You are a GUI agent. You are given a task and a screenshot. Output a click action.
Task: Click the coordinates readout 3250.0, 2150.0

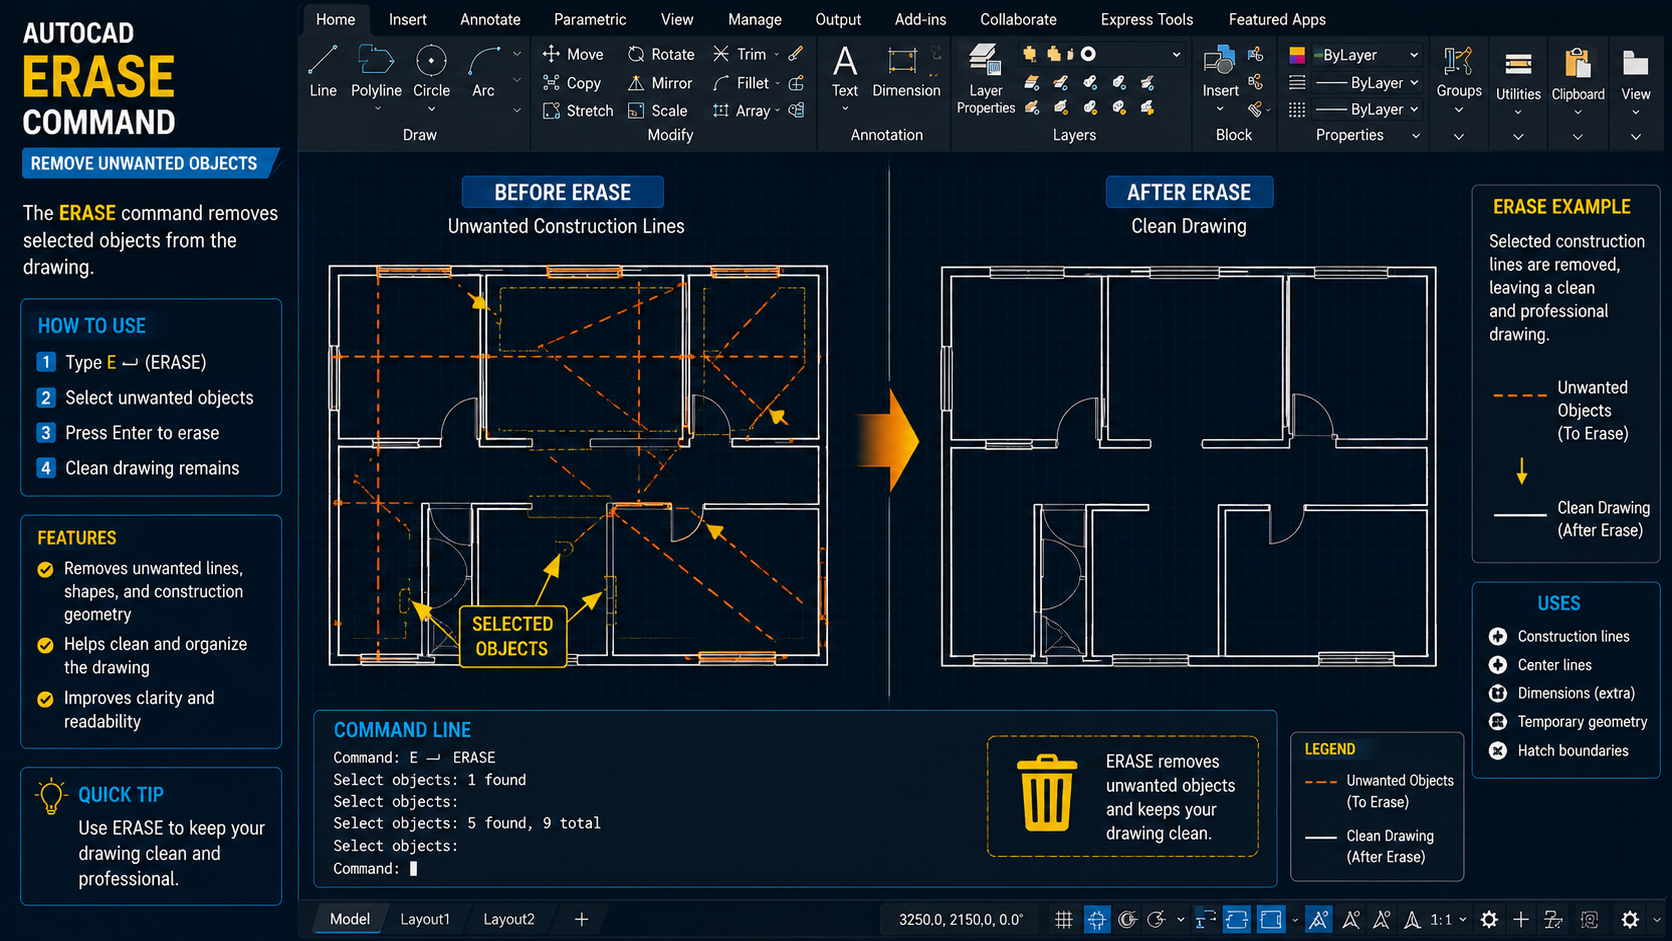pos(960,919)
